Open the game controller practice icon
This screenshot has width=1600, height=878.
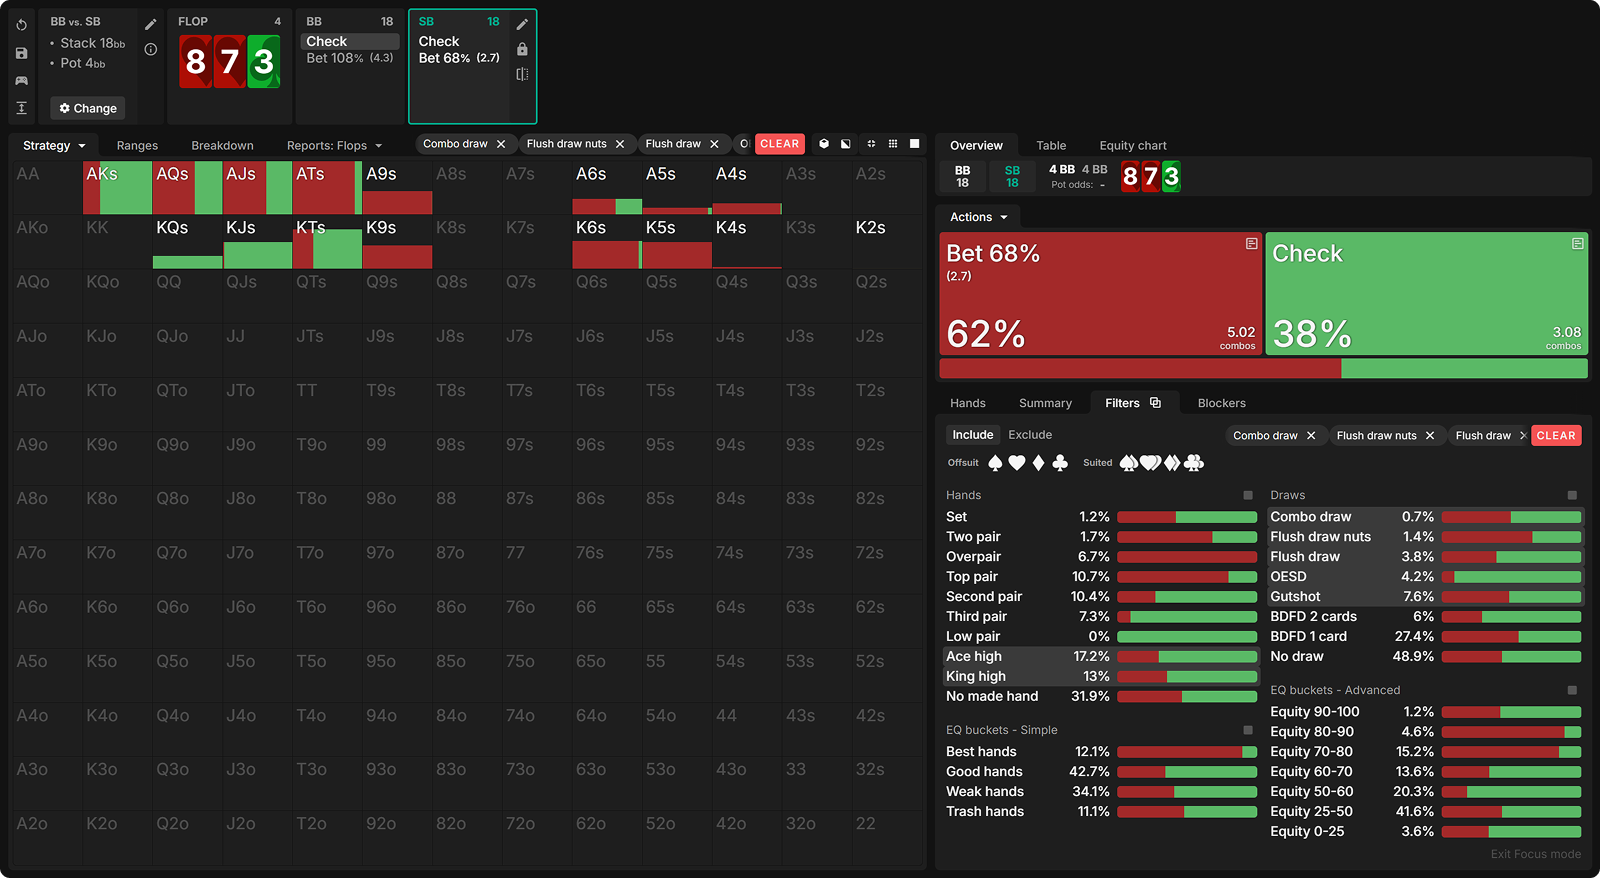pos(21,80)
